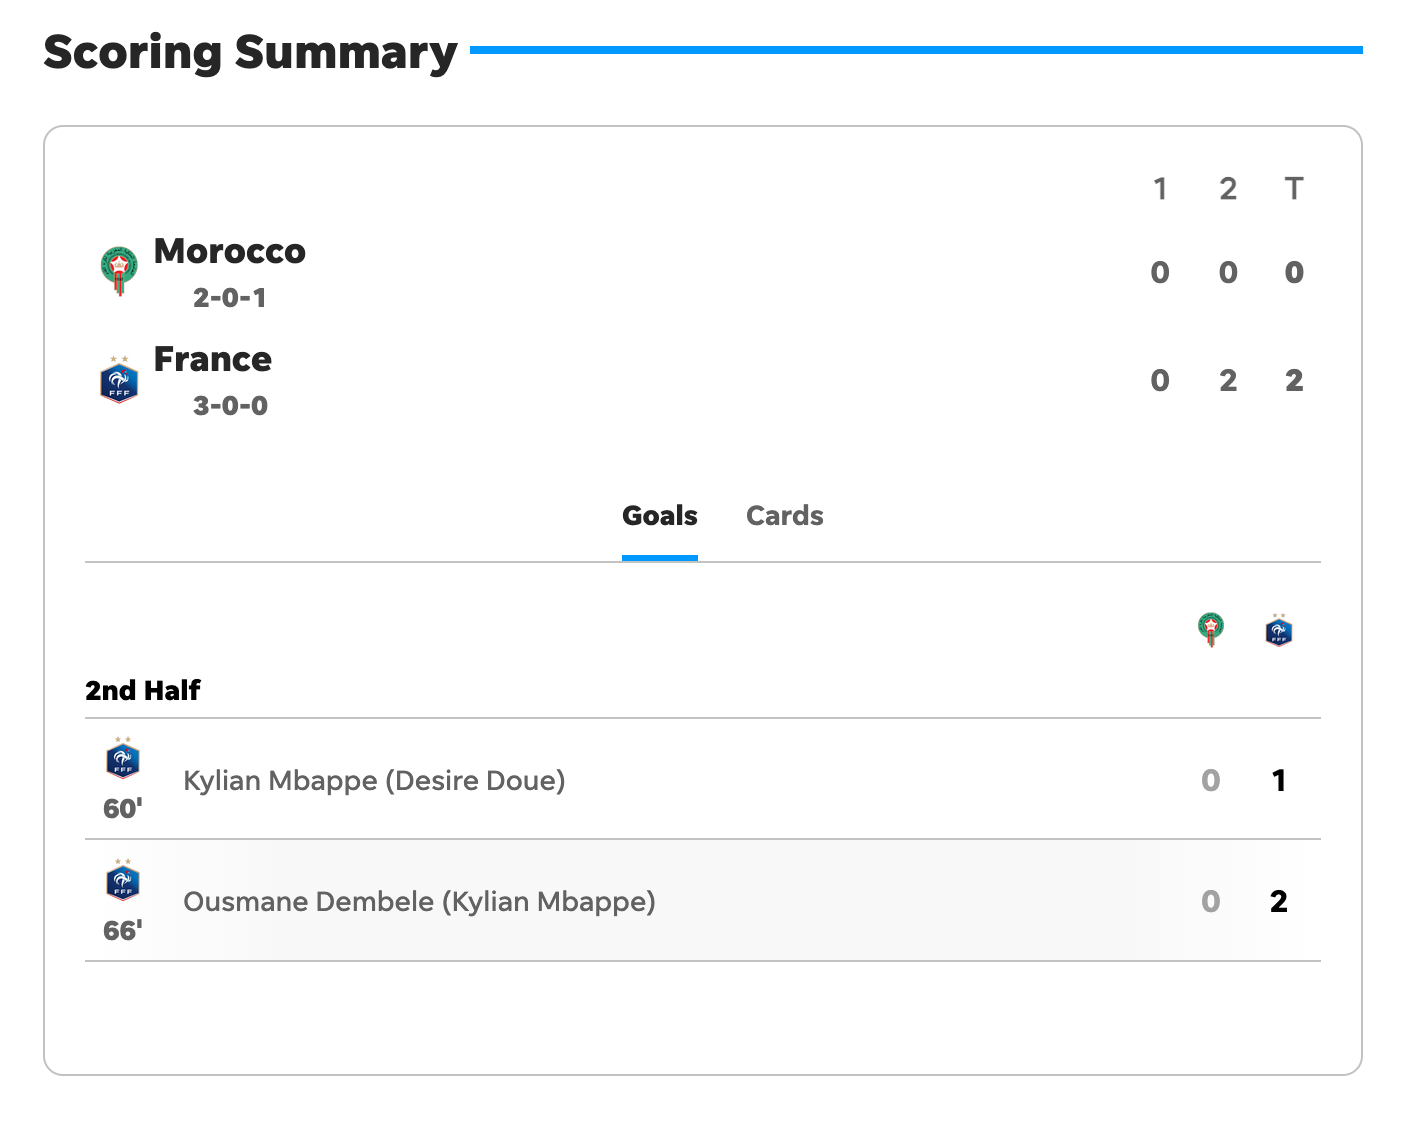Click France crest beside the 60' goal

coord(123,758)
